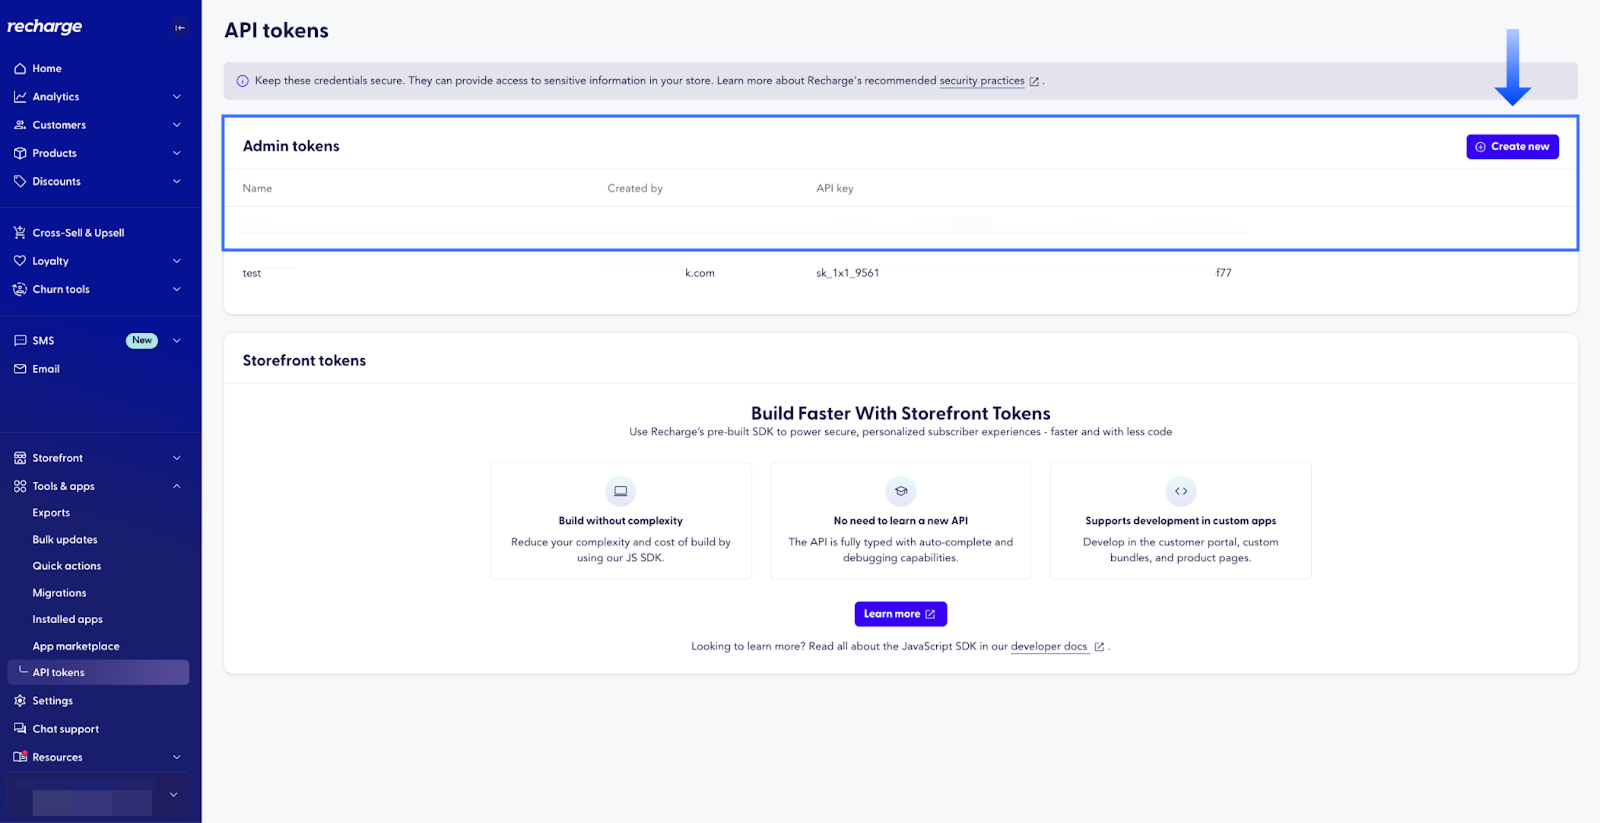The image size is (1600, 823).
Task: Click the Create new token button
Action: (x=1512, y=147)
